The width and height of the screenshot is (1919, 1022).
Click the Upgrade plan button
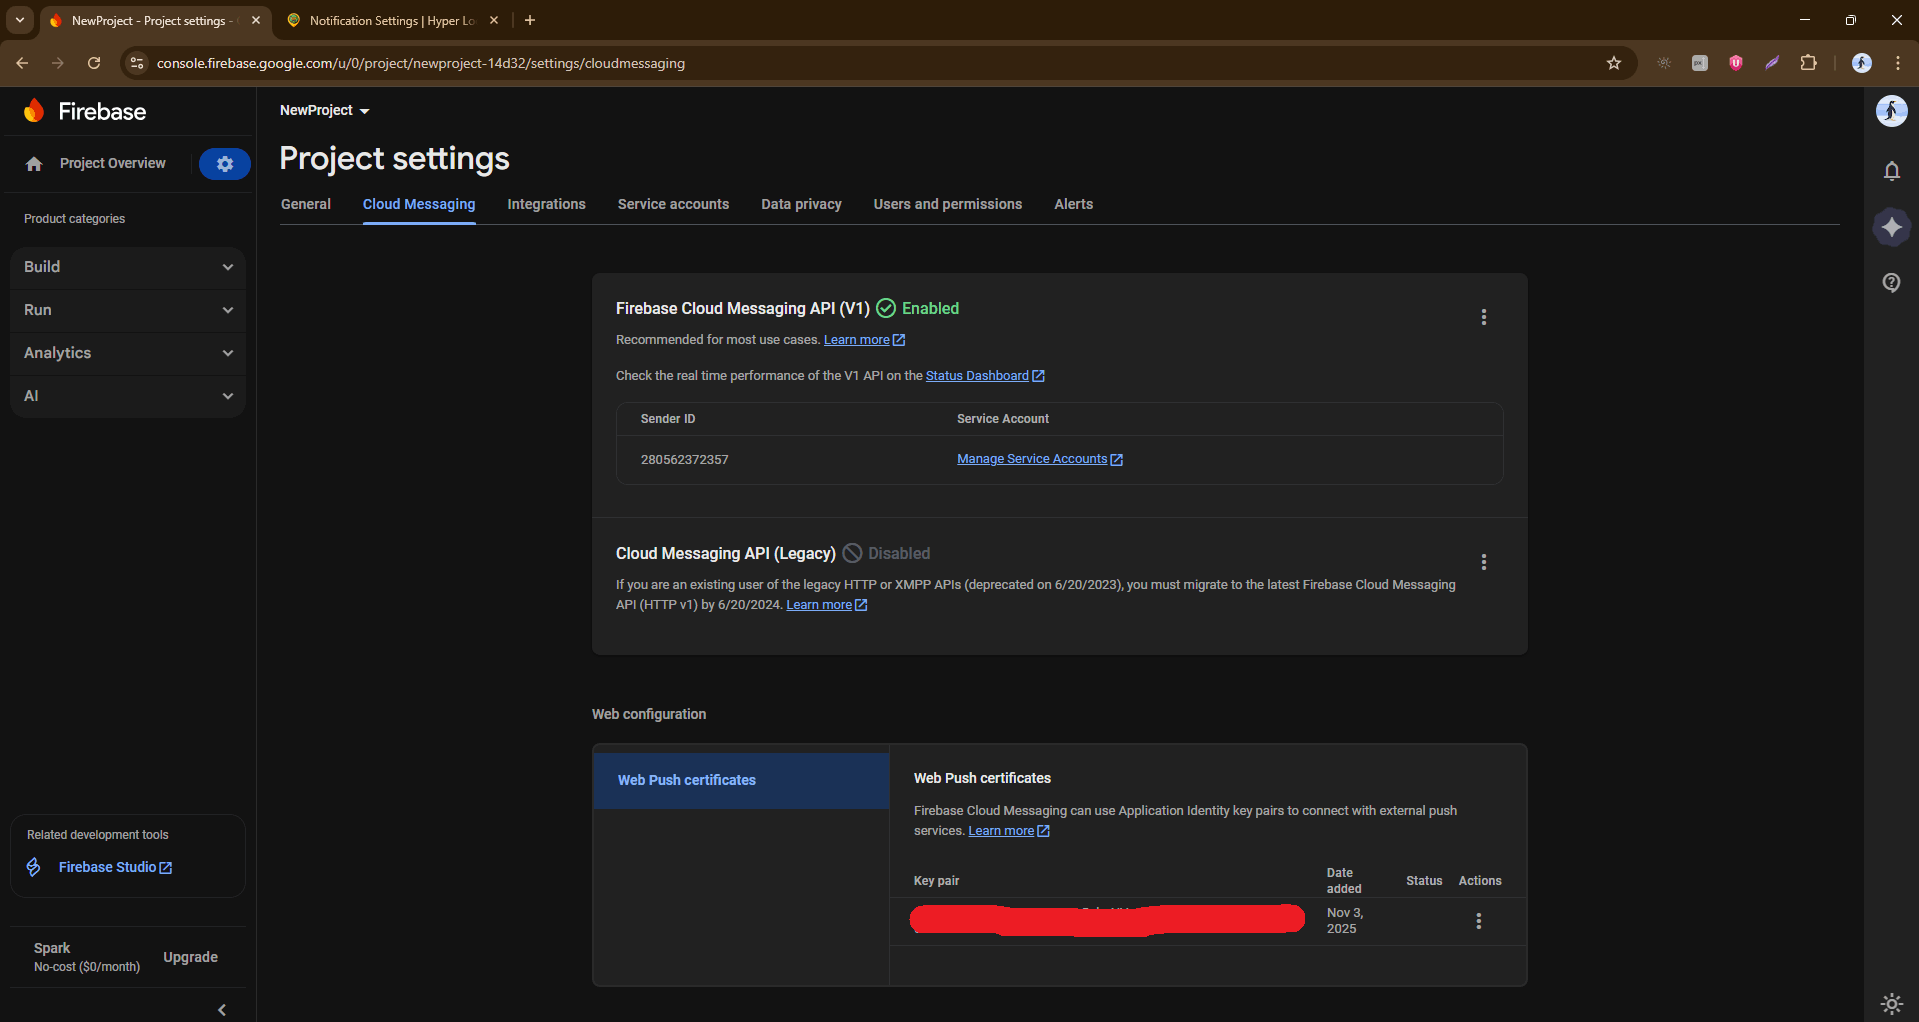click(x=191, y=957)
